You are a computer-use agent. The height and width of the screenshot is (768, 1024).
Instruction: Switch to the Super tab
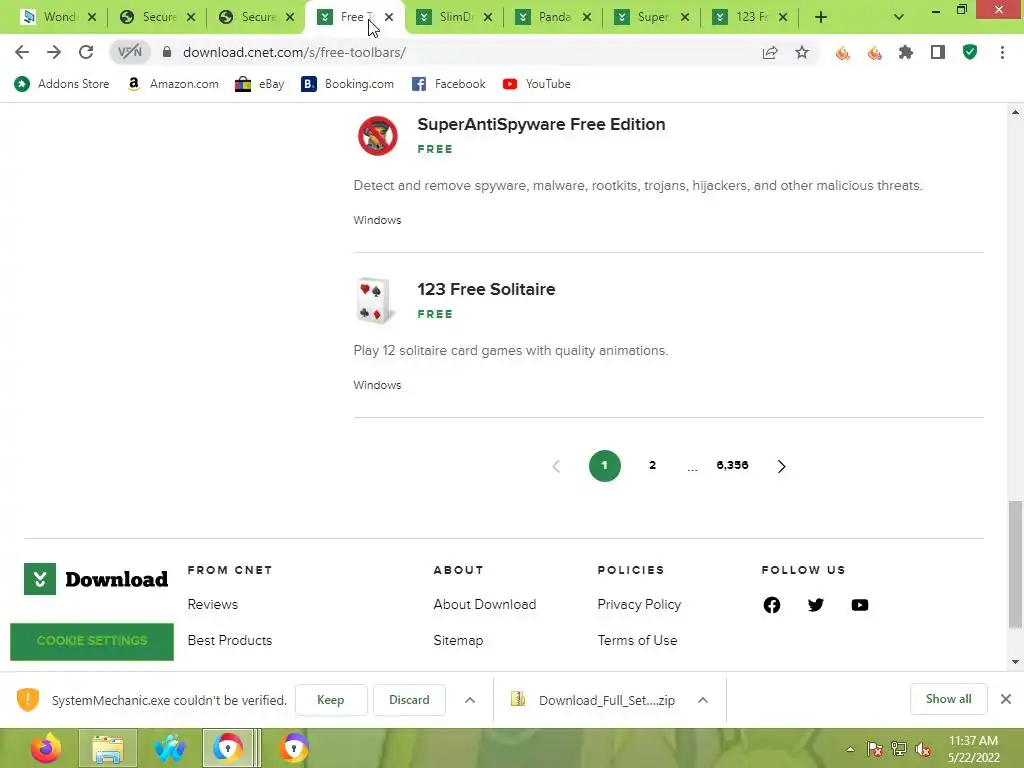tap(652, 17)
